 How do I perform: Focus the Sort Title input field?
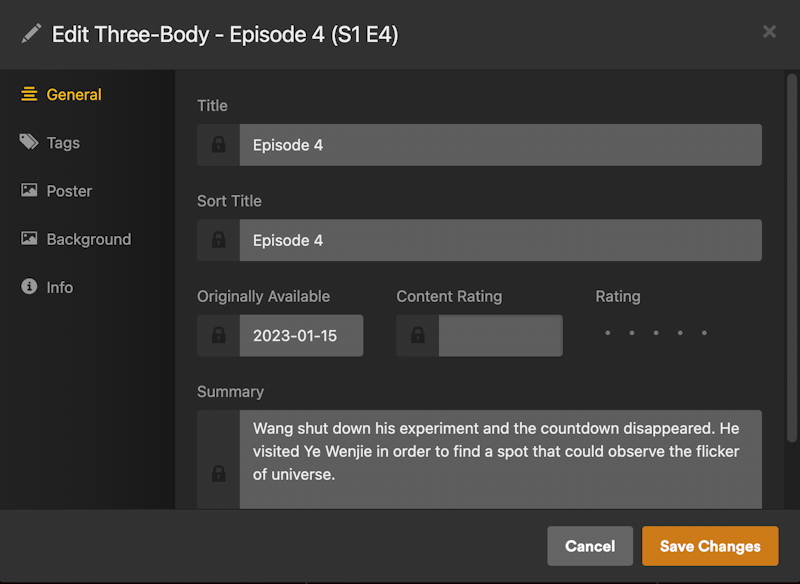pyautogui.click(x=501, y=240)
